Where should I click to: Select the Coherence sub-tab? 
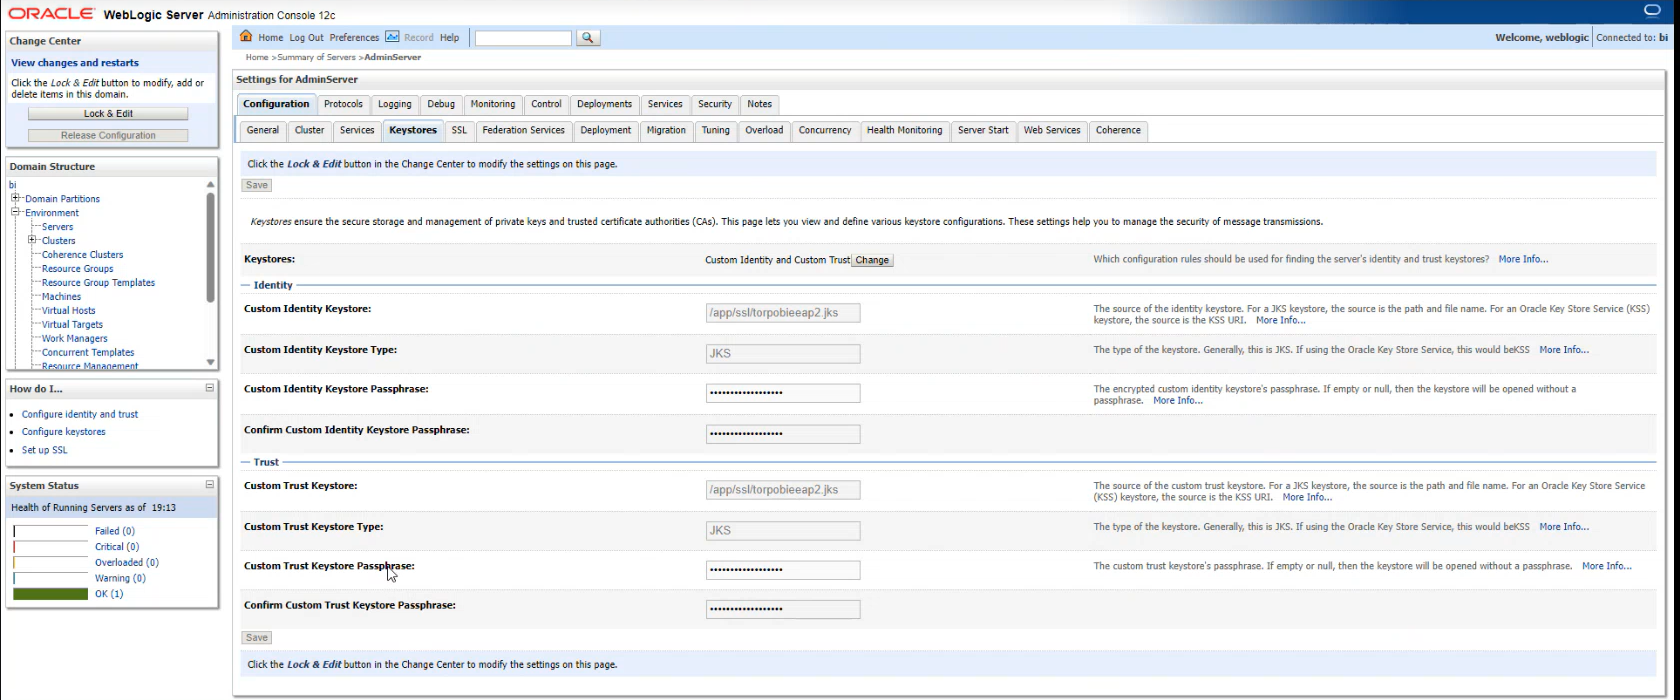click(x=1118, y=130)
